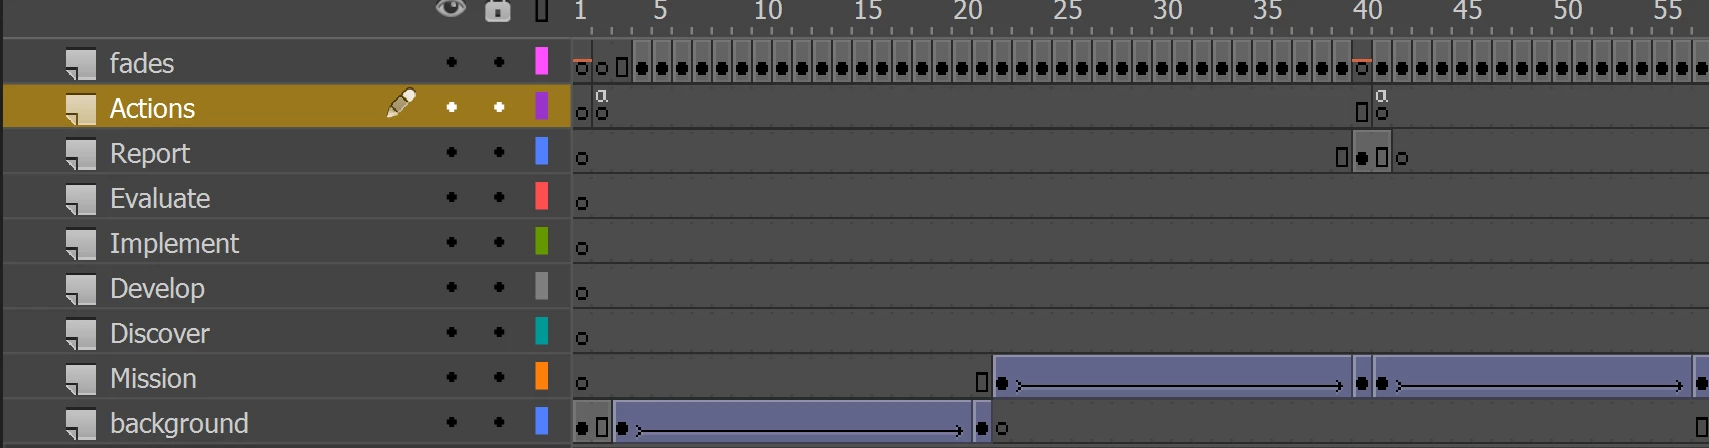The width and height of the screenshot is (1709, 448).
Task: Click the Report layer page icon
Action: pos(81,153)
